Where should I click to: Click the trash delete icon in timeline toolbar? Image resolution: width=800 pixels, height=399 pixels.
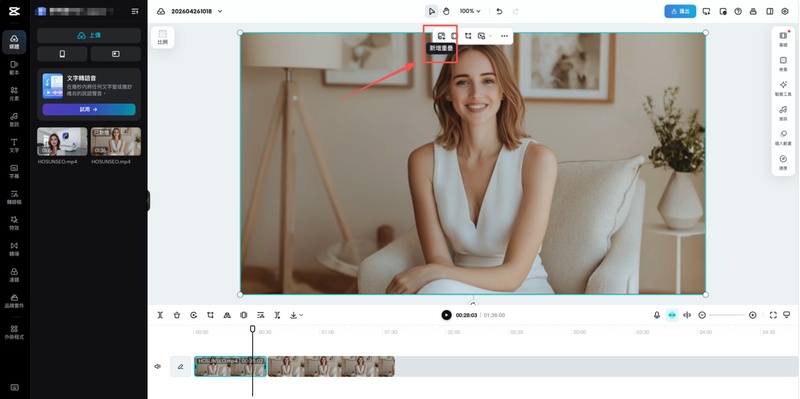[177, 315]
